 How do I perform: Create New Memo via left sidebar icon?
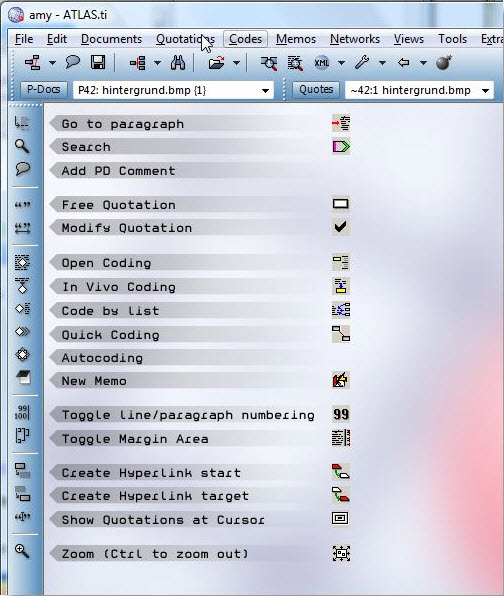click(x=23, y=377)
